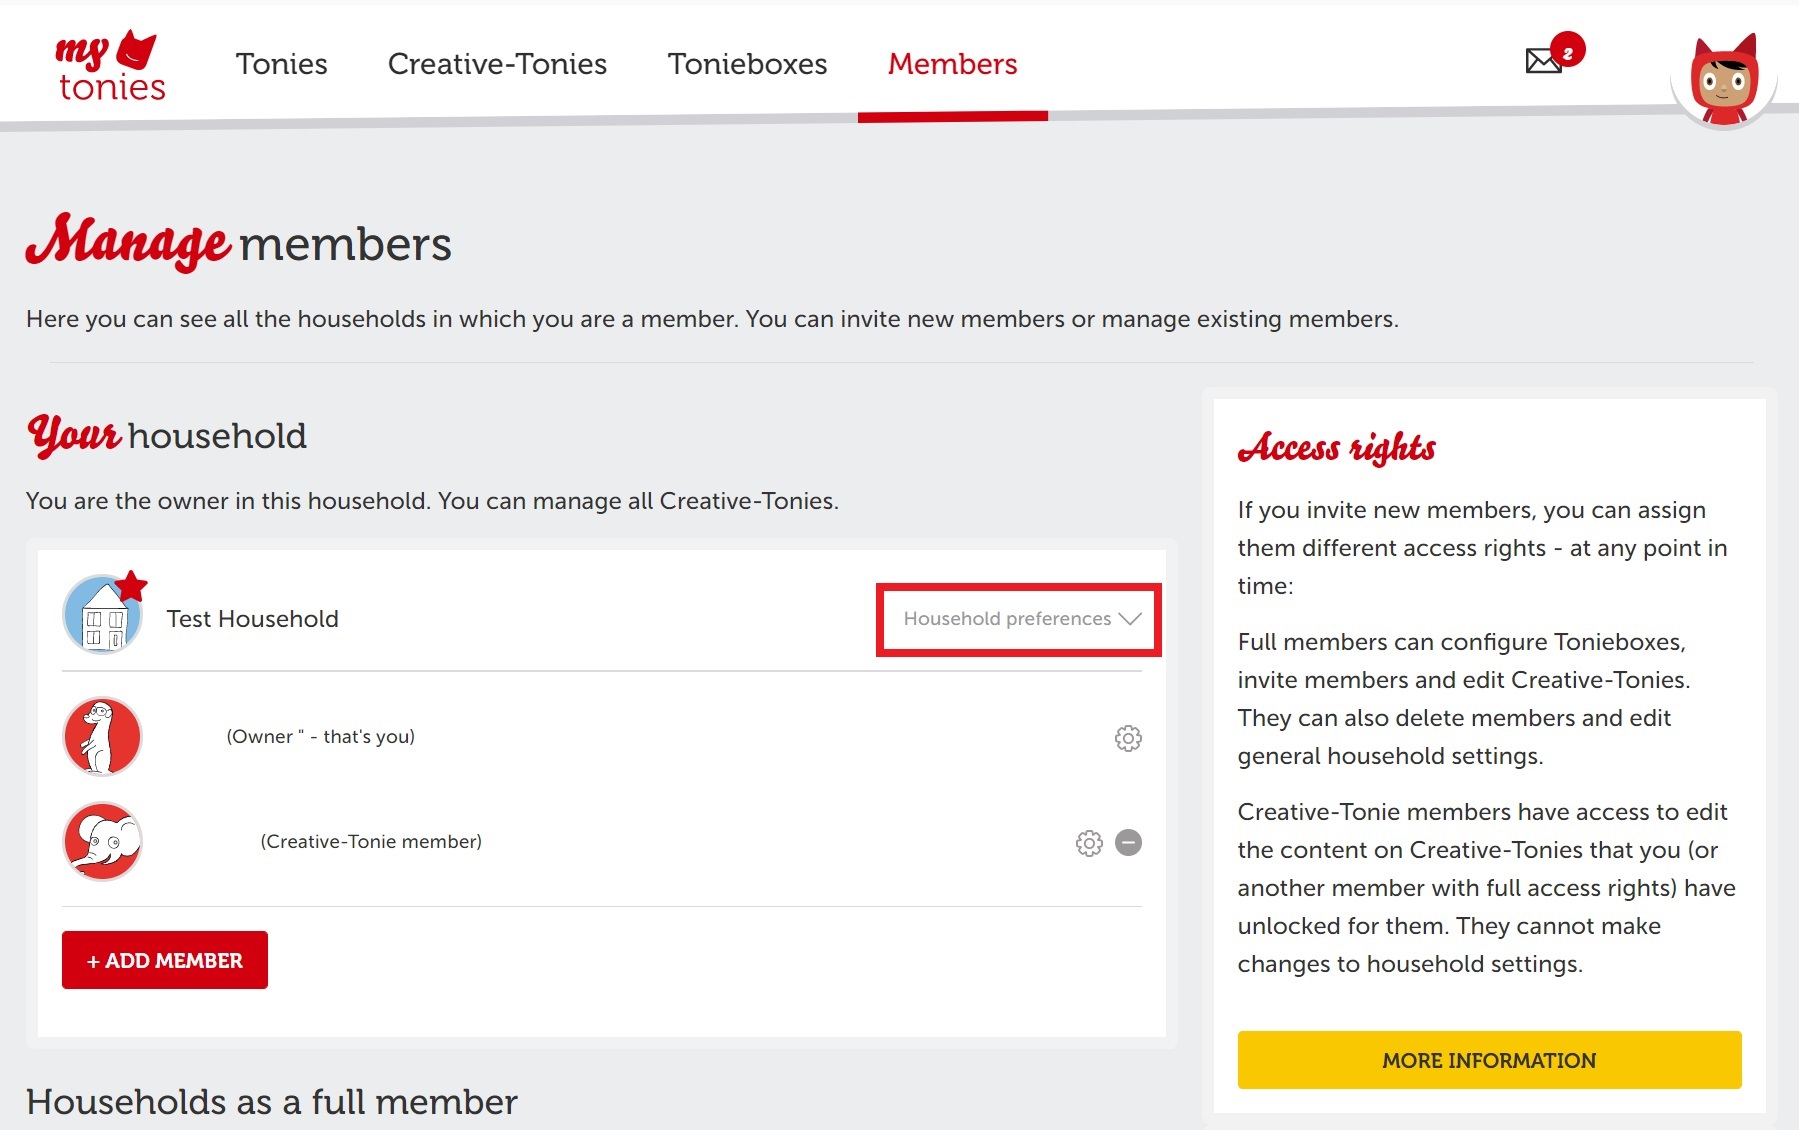Open the Tonieboxes tab

(747, 64)
